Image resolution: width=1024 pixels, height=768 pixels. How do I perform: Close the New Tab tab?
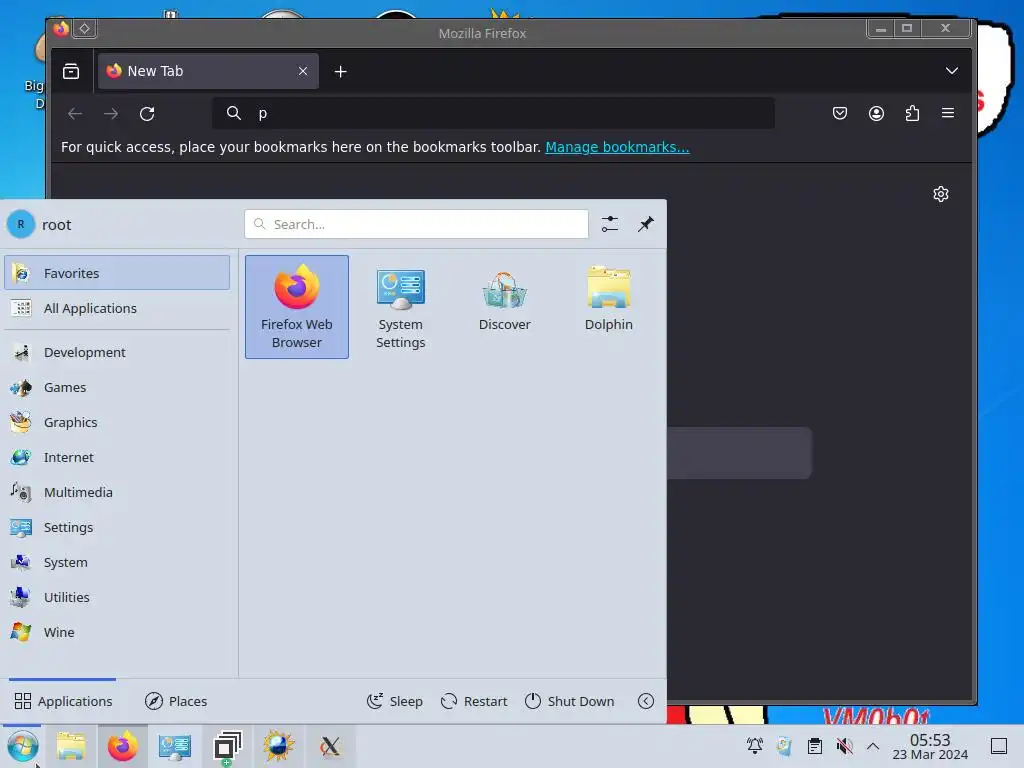(303, 71)
